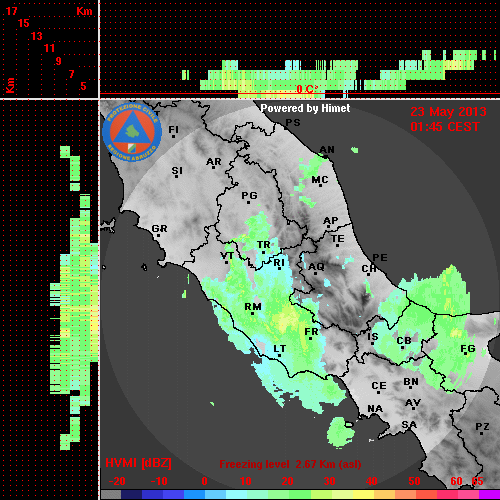Click the 23 May 2013 date label
This screenshot has height=500, width=500.
(x=448, y=112)
